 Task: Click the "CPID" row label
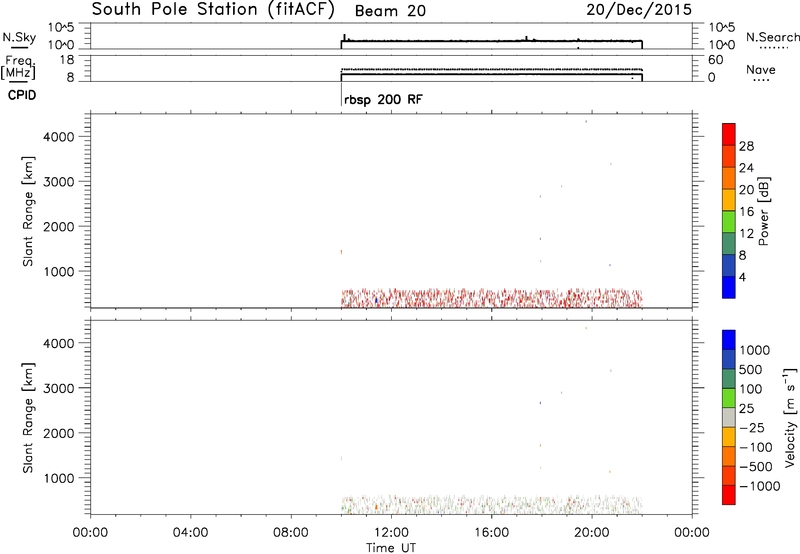tap(22, 95)
